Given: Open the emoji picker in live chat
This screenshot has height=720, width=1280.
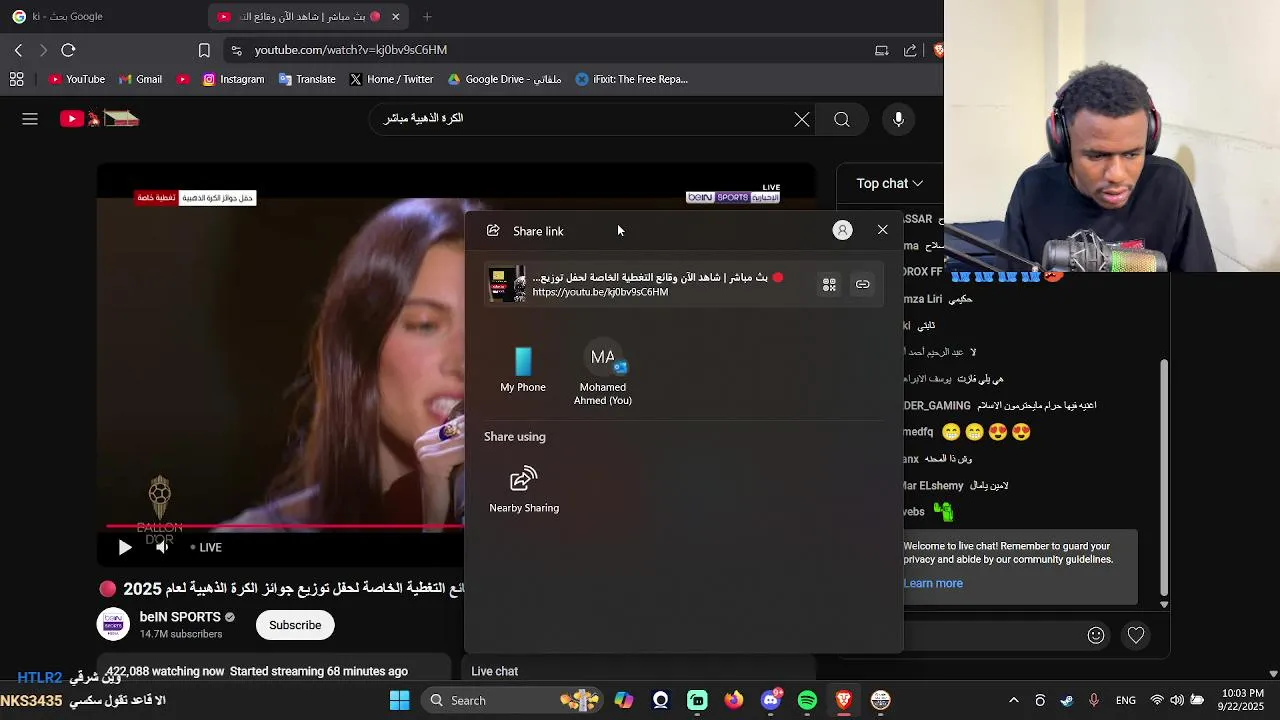Looking at the screenshot, I should [x=1096, y=635].
